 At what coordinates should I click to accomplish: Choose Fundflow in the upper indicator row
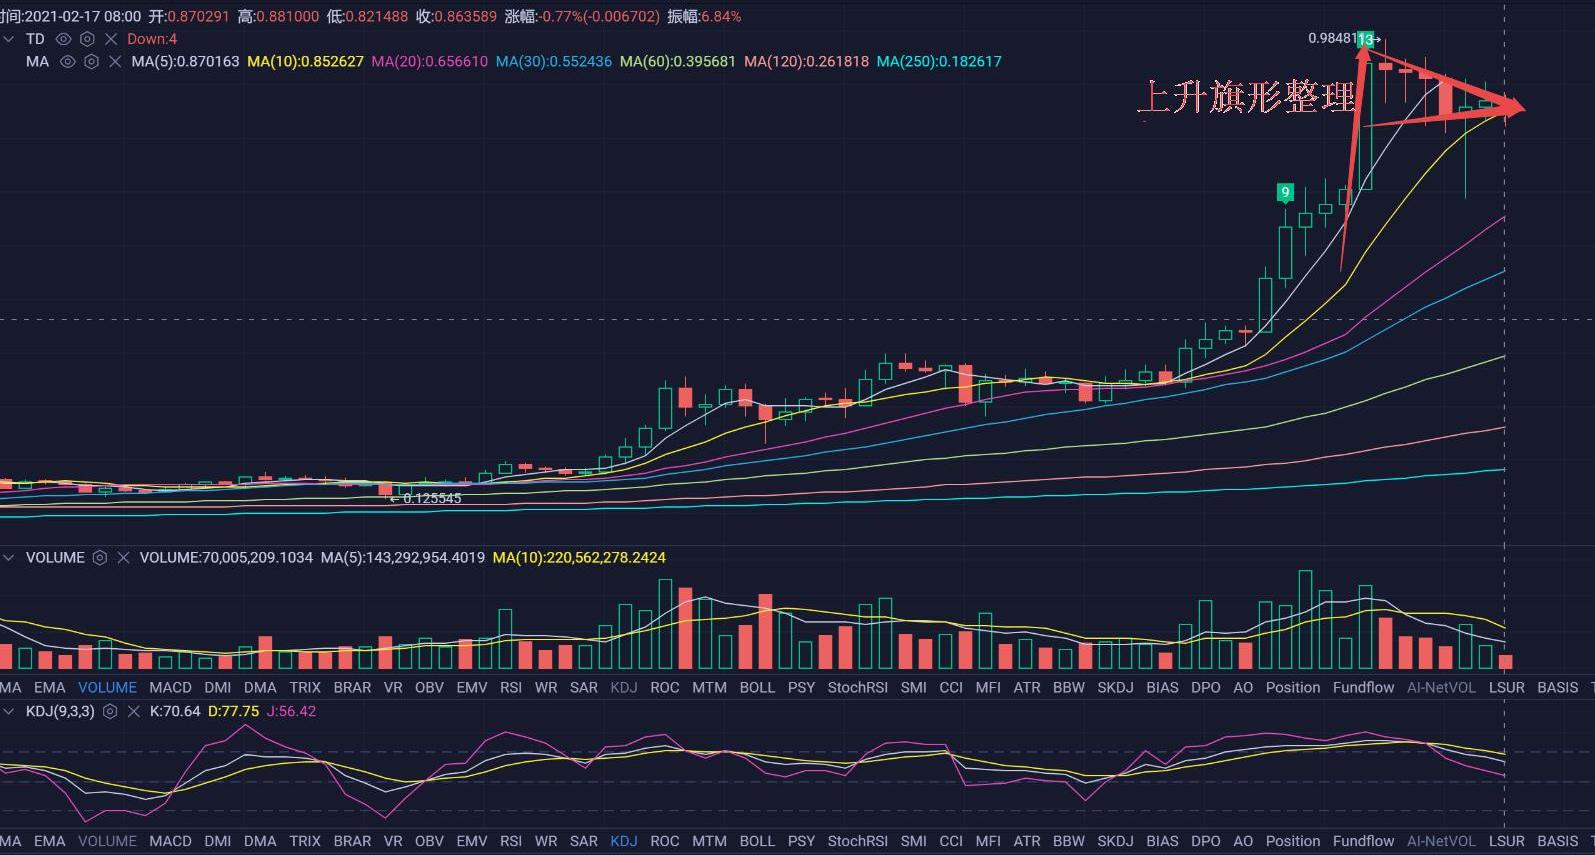(x=1363, y=688)
